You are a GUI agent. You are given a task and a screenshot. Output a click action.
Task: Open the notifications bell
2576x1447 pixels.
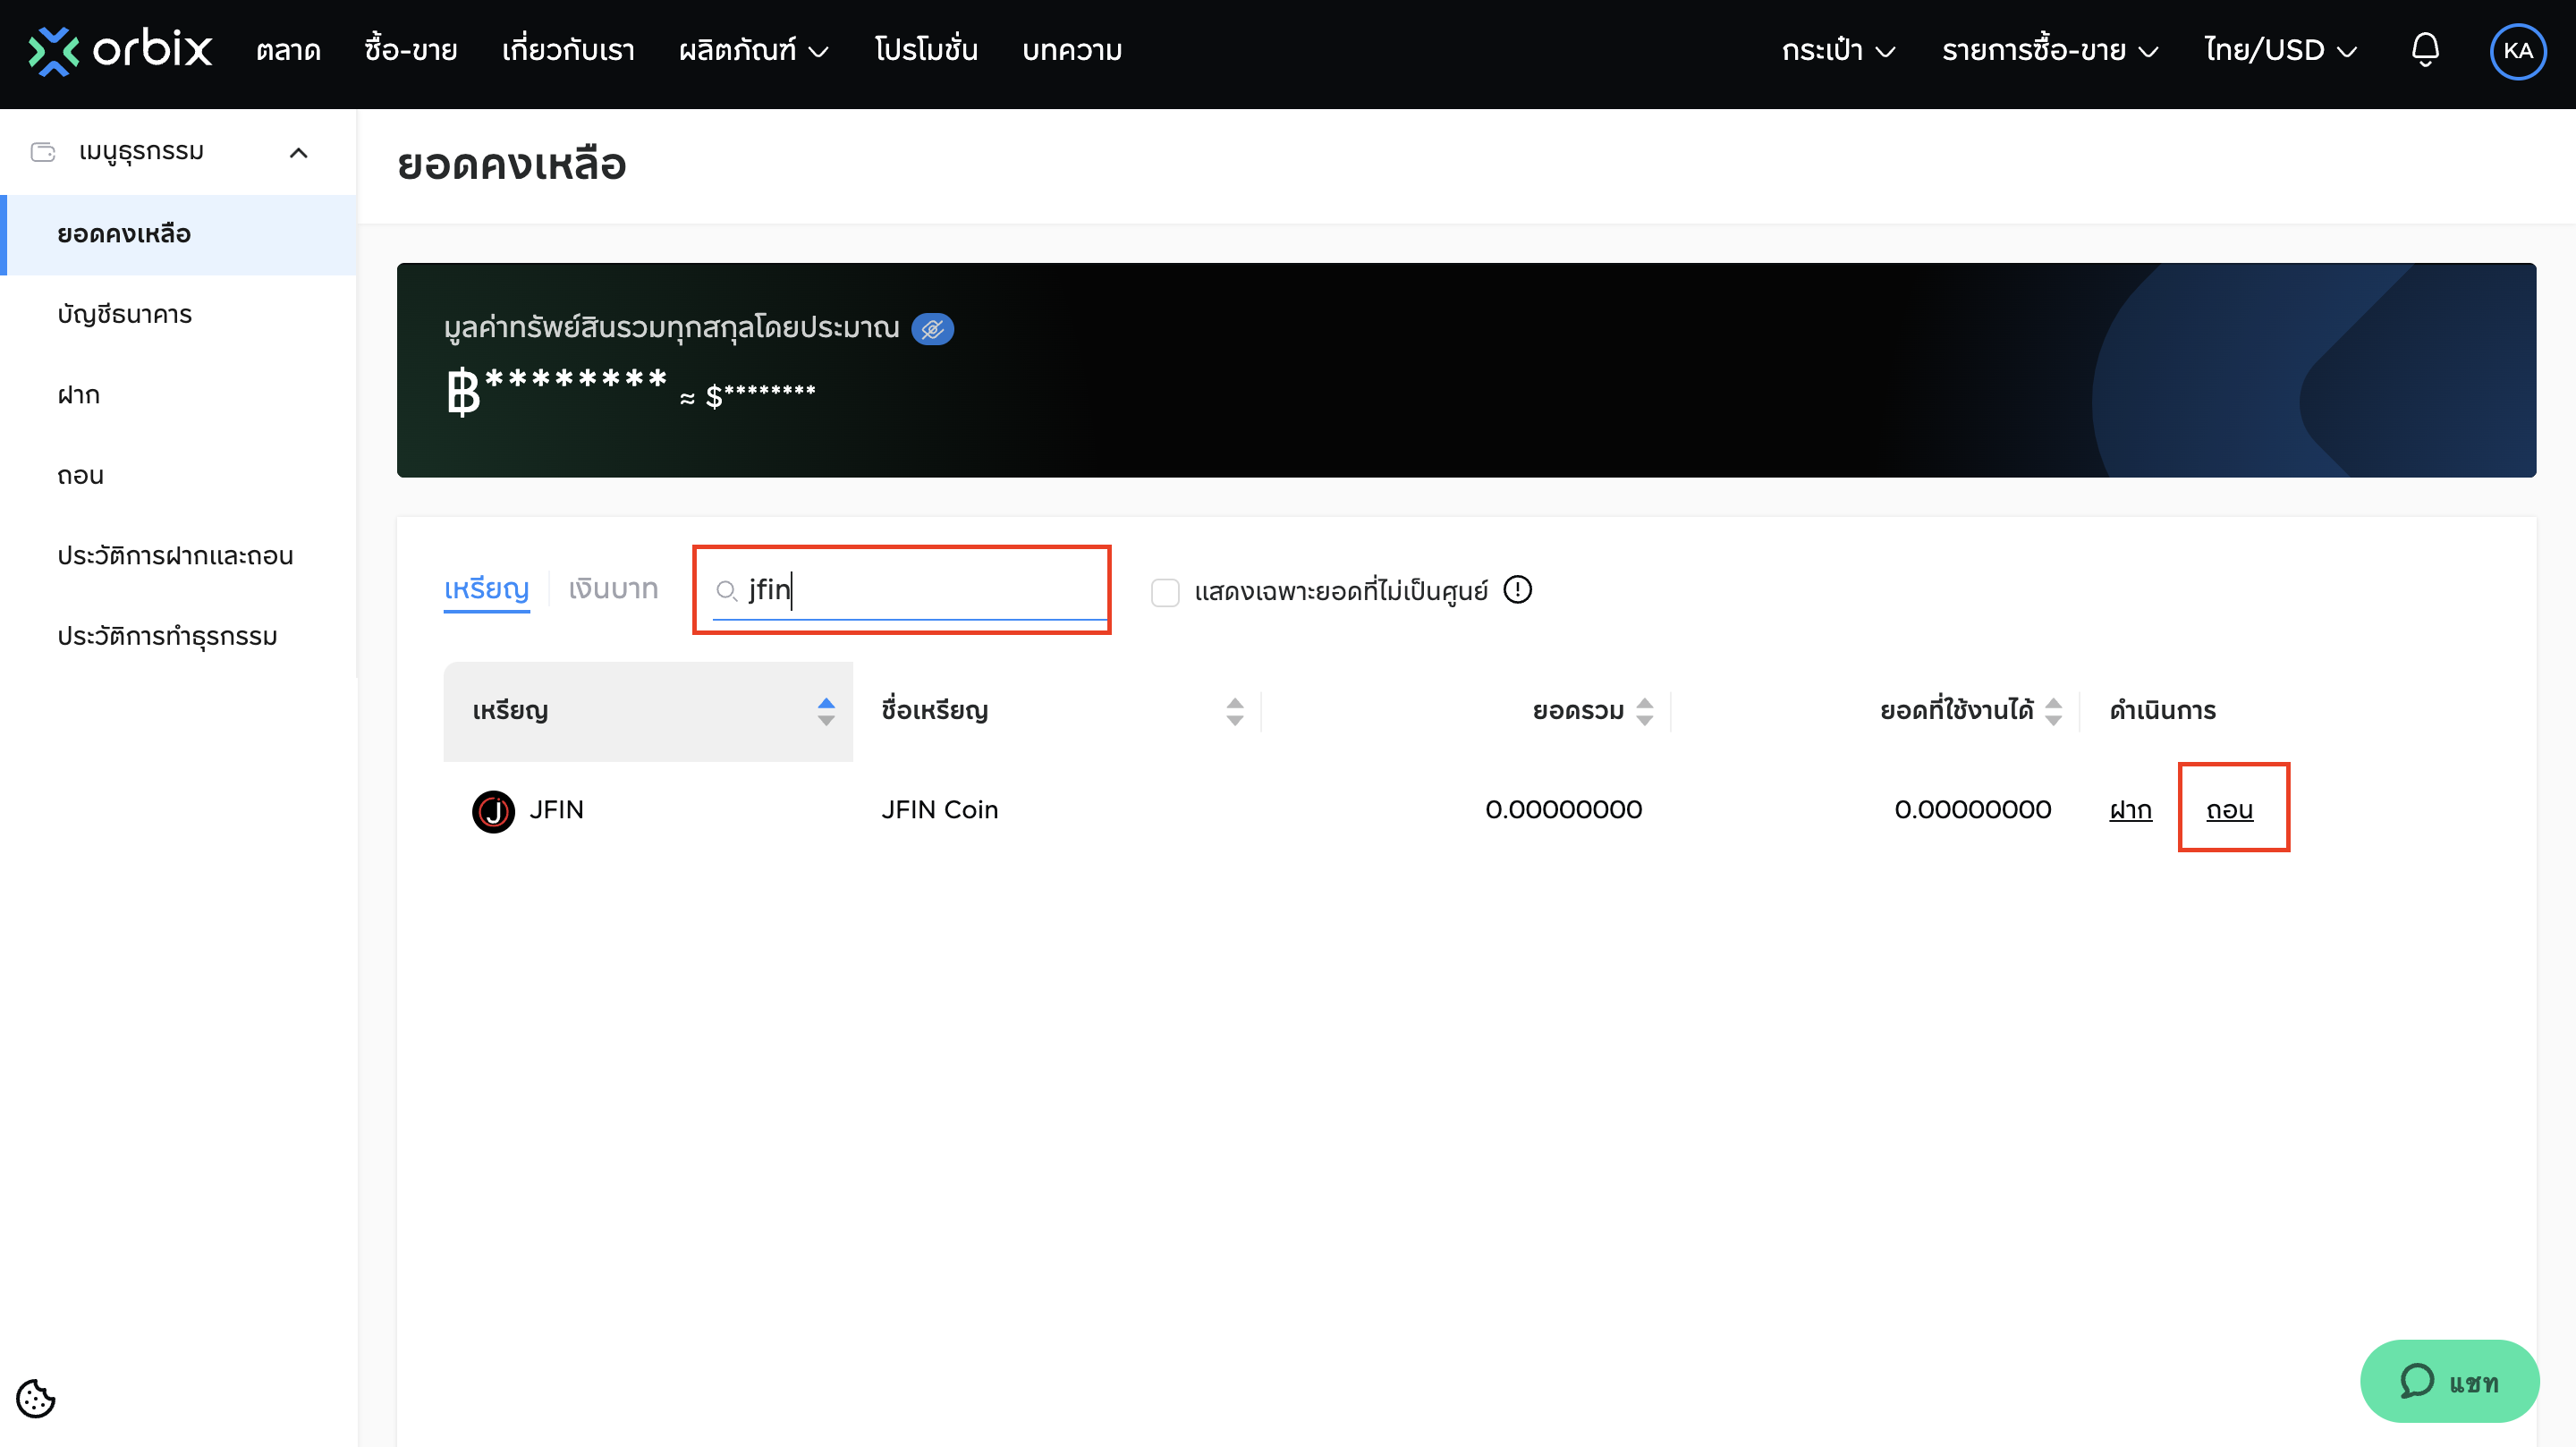[x=2424, y=50]
